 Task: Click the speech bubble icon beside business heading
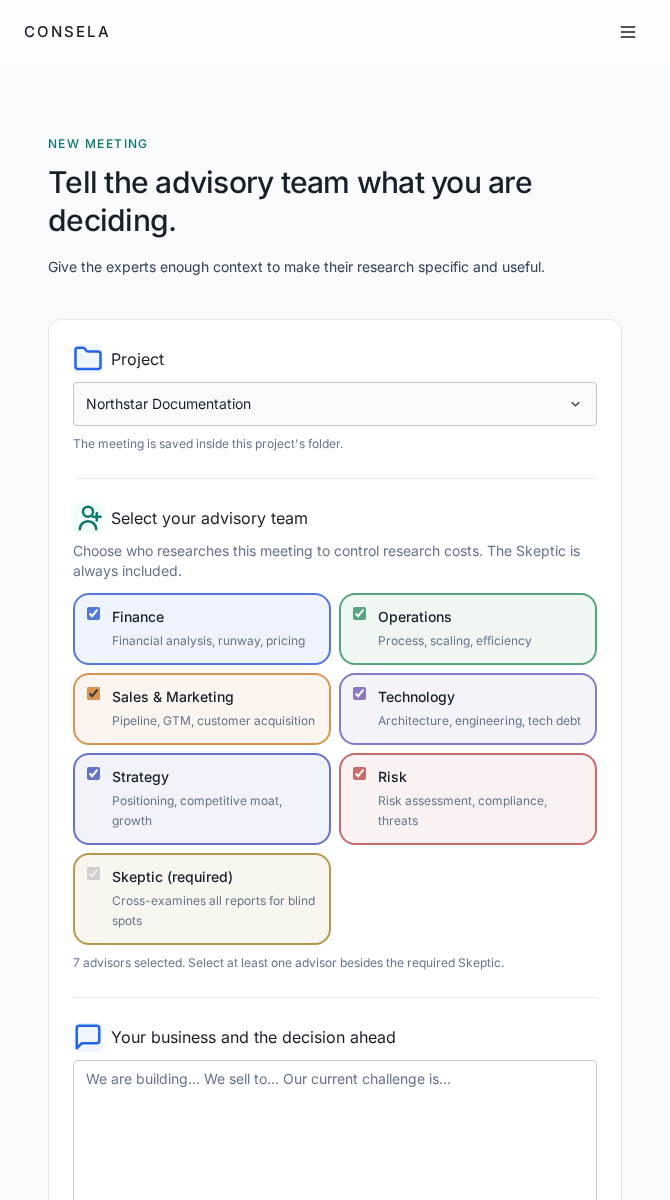pos(88,1037)
